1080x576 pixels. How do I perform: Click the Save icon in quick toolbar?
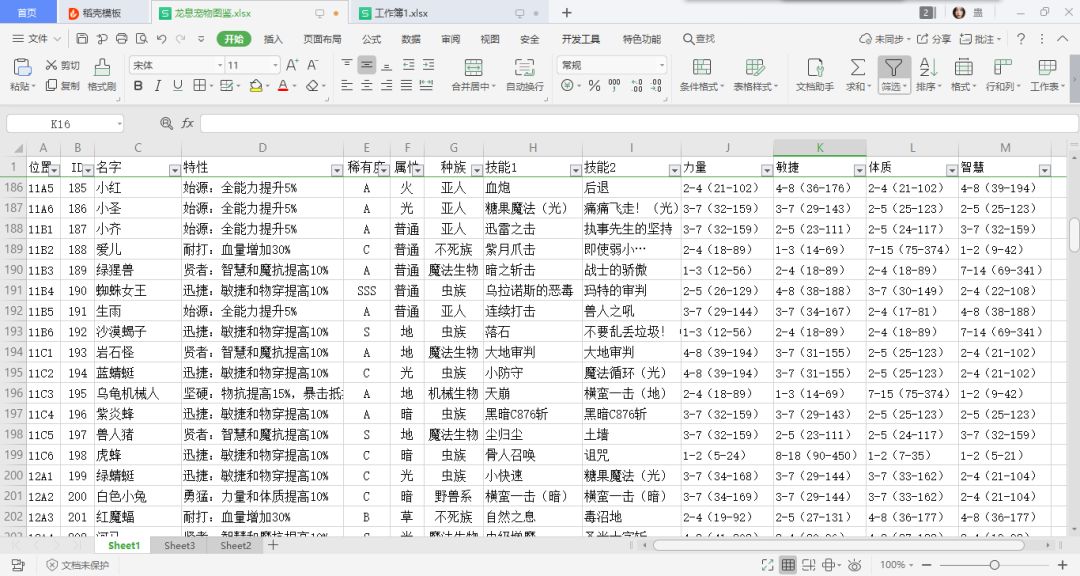pos(82,39)
